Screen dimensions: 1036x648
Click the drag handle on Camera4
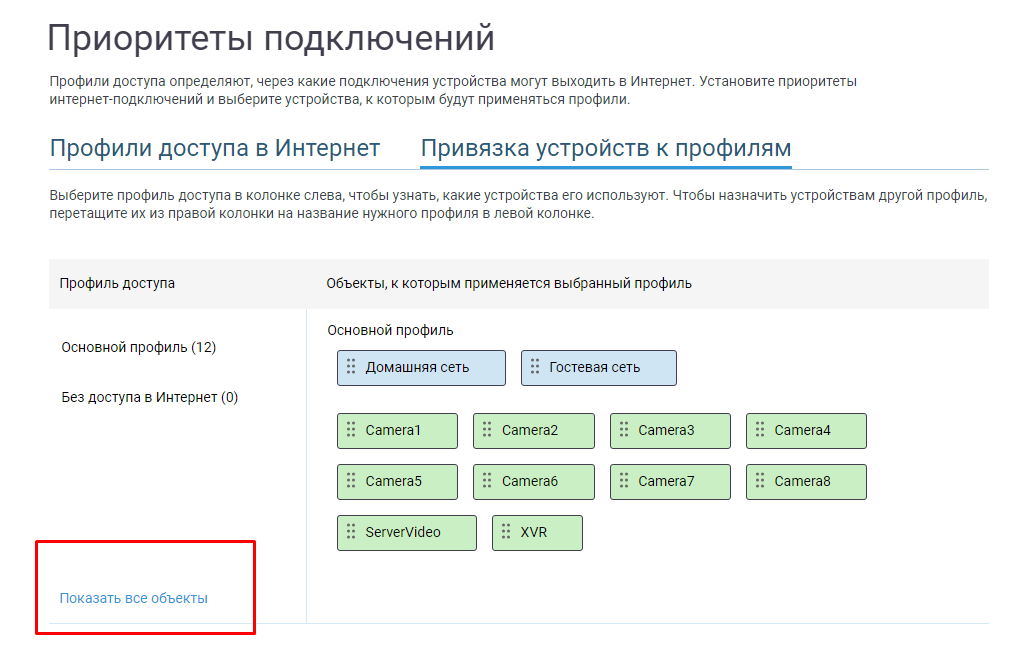760,430
